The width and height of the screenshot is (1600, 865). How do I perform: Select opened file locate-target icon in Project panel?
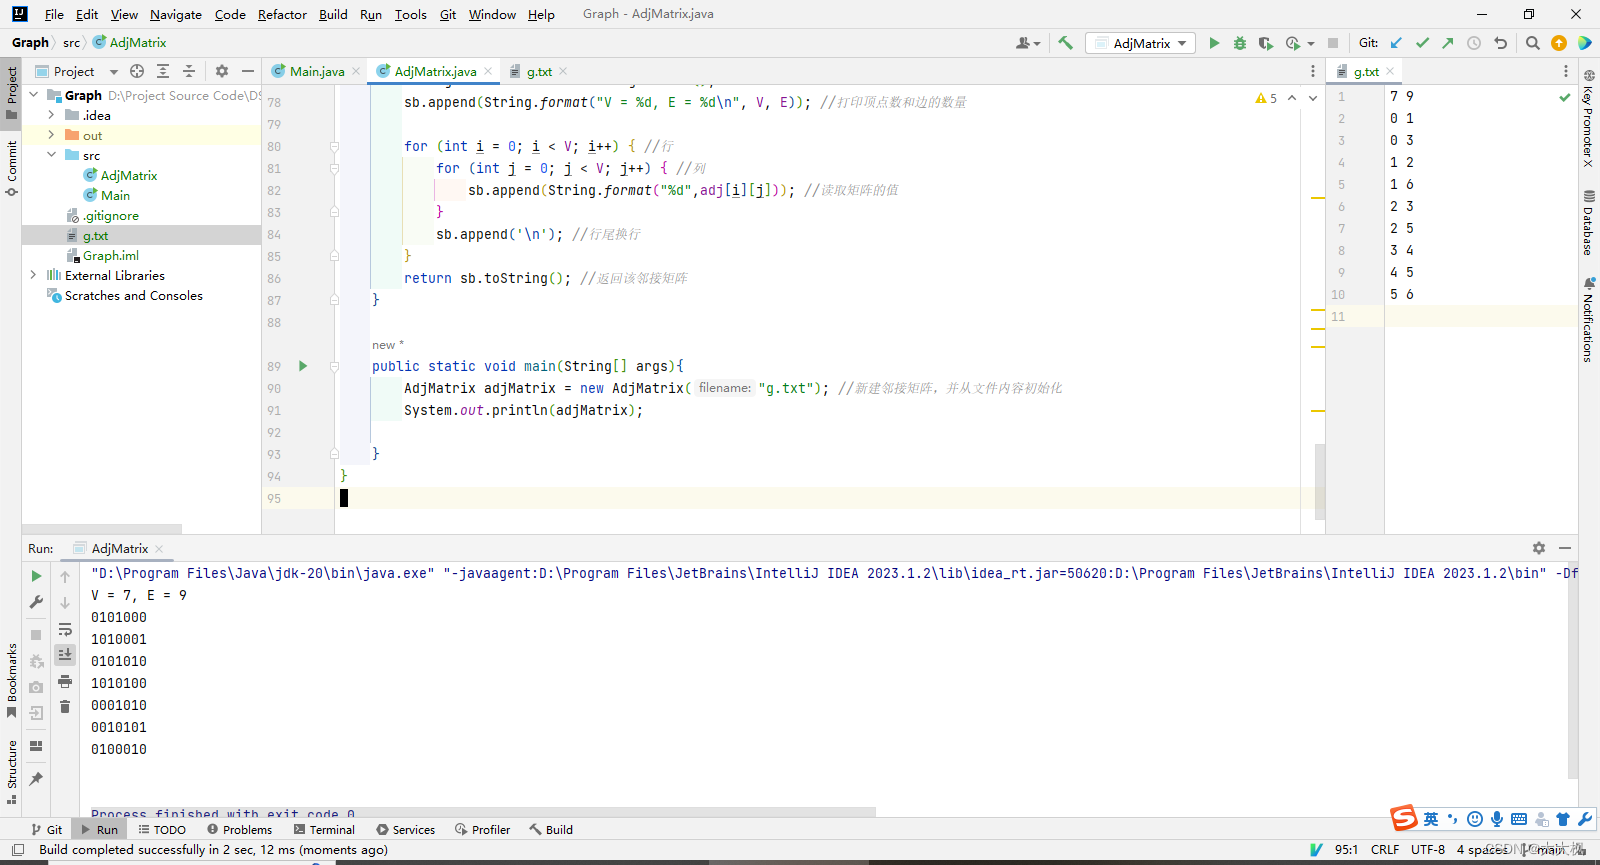tap(137, 71)
